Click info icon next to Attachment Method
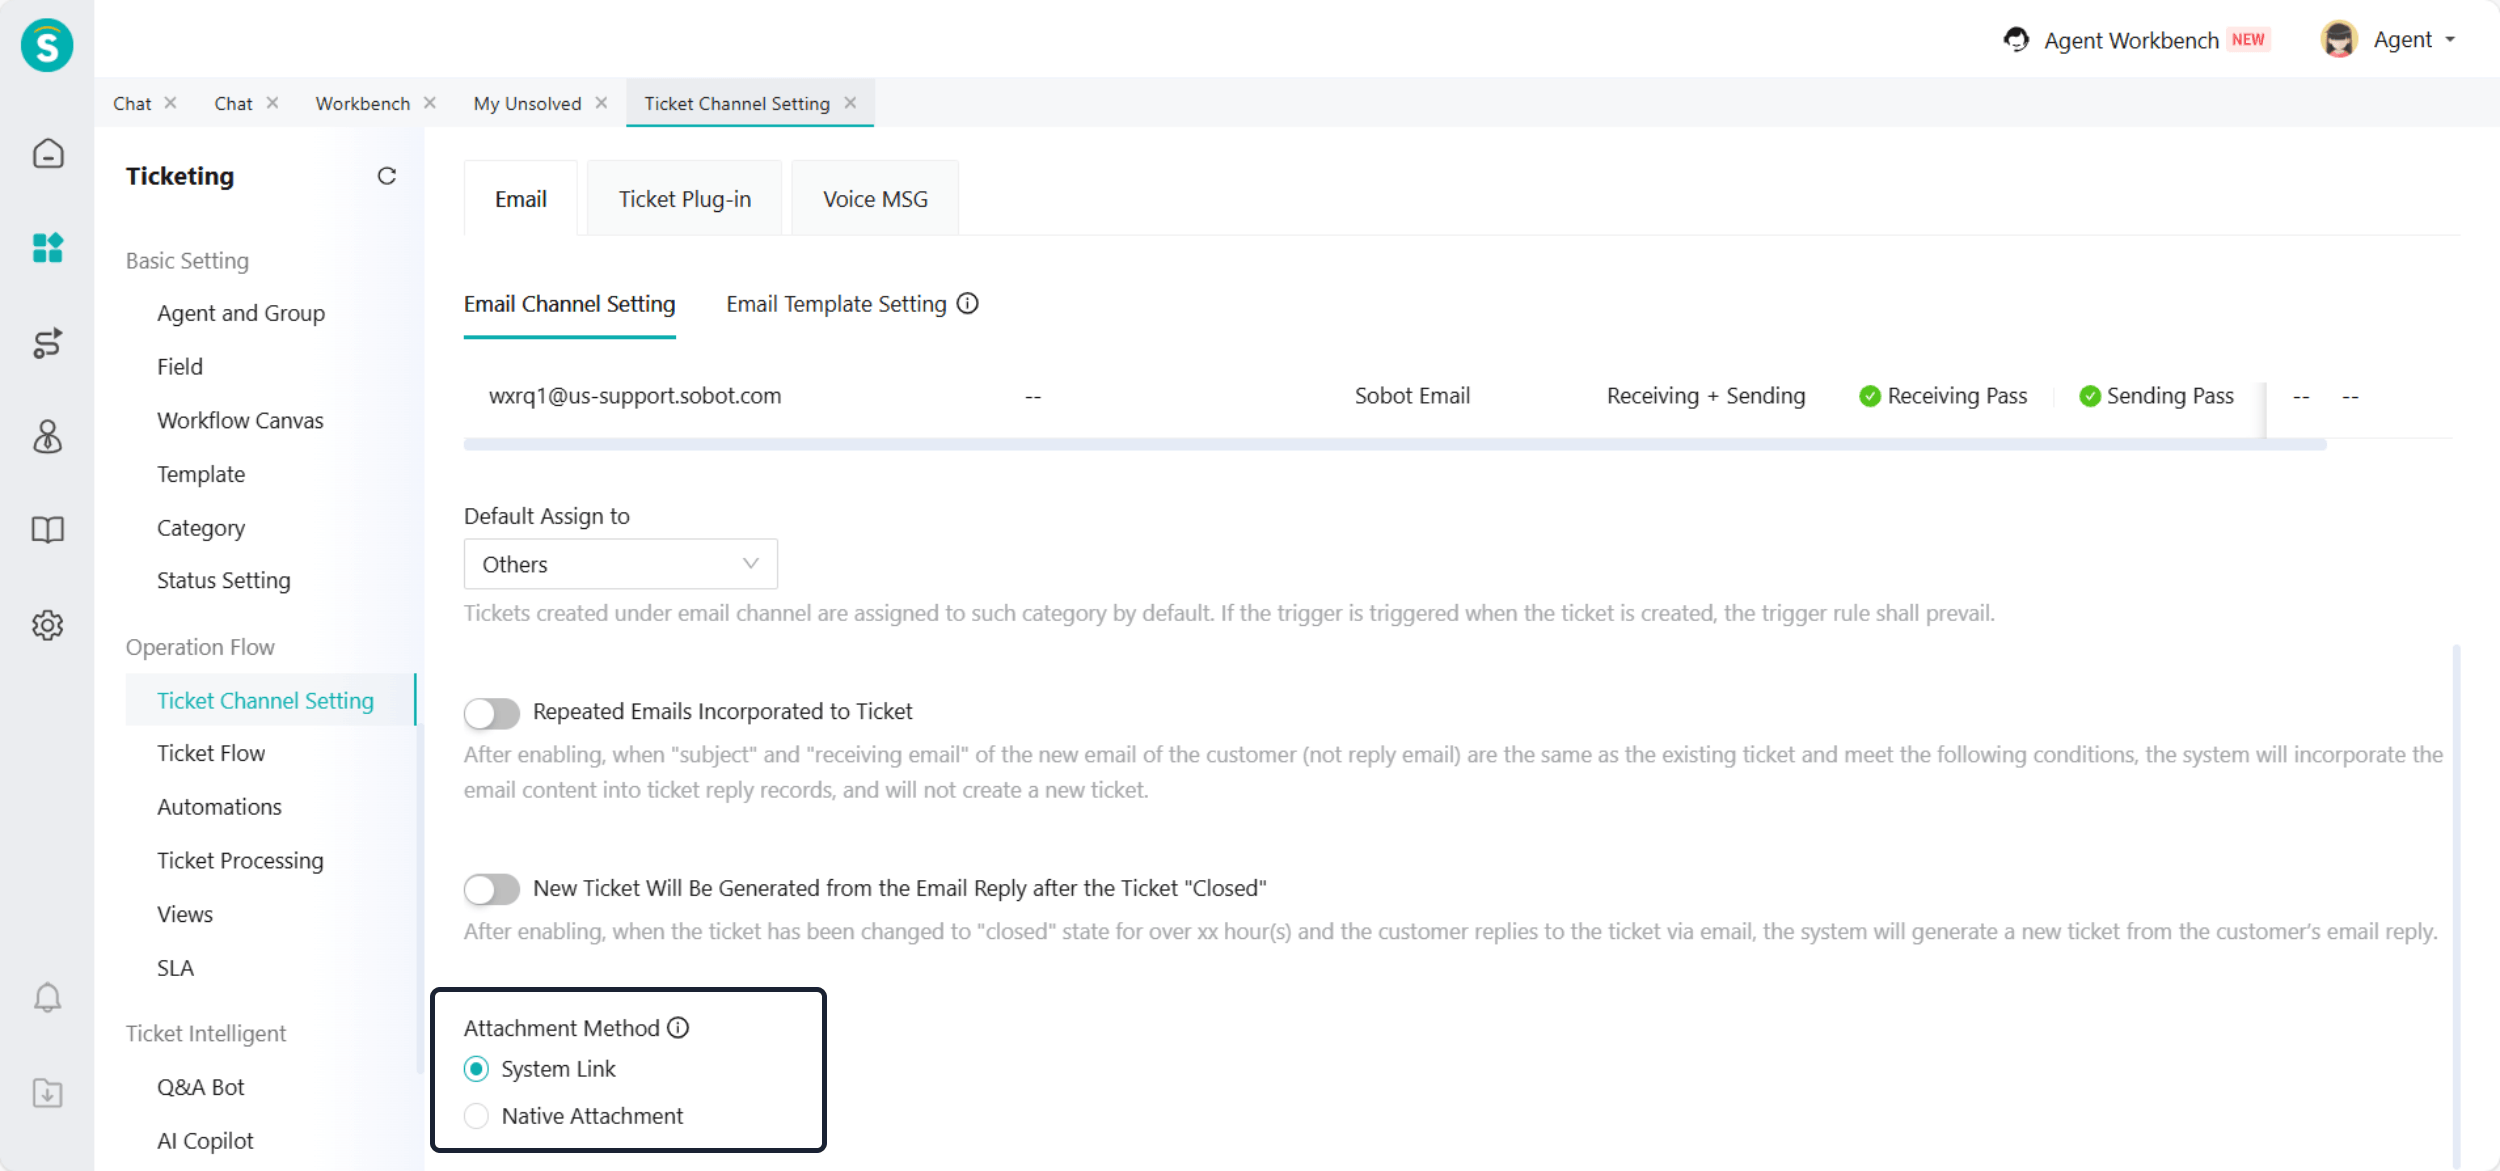This screenshot has width=2500, height=1171. click(x=678, y=1027)
